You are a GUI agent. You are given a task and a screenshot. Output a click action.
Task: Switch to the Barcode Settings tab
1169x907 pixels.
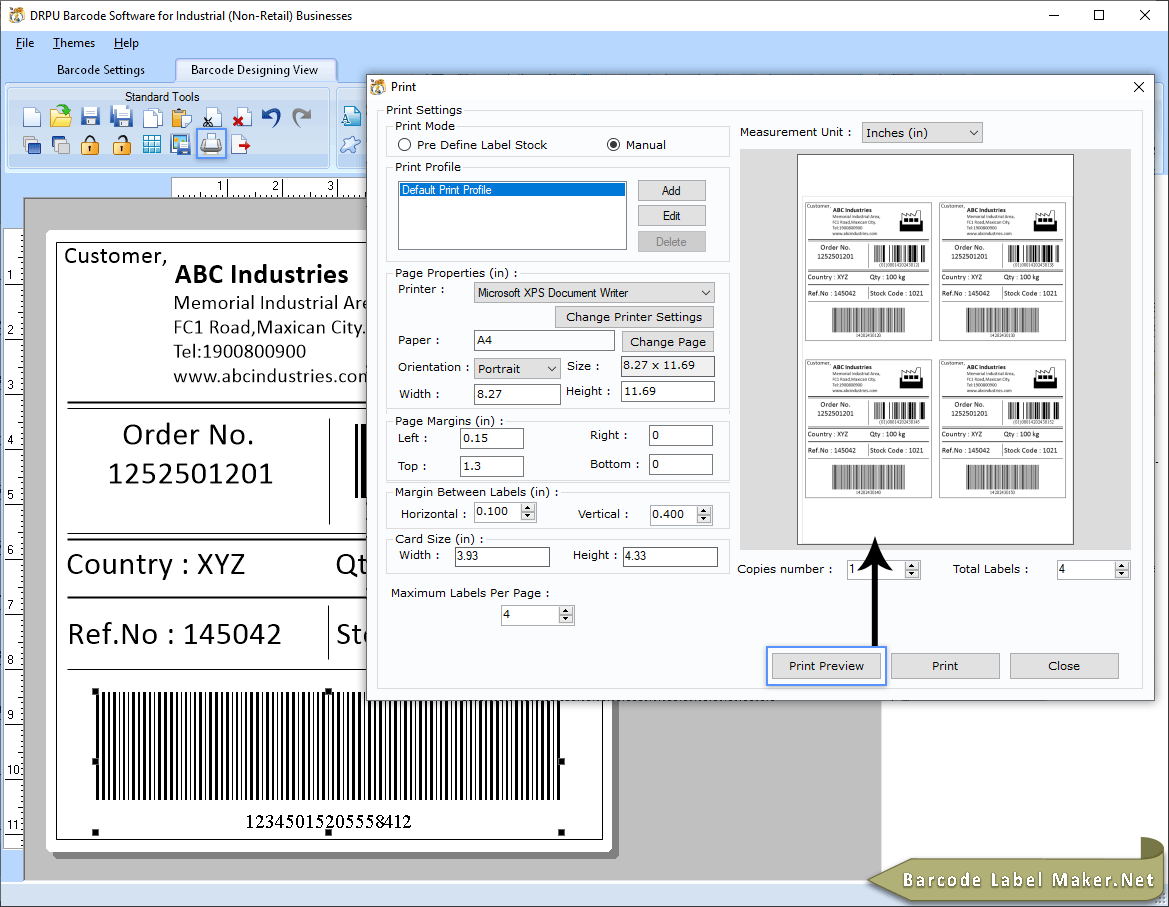pos(101,70)
